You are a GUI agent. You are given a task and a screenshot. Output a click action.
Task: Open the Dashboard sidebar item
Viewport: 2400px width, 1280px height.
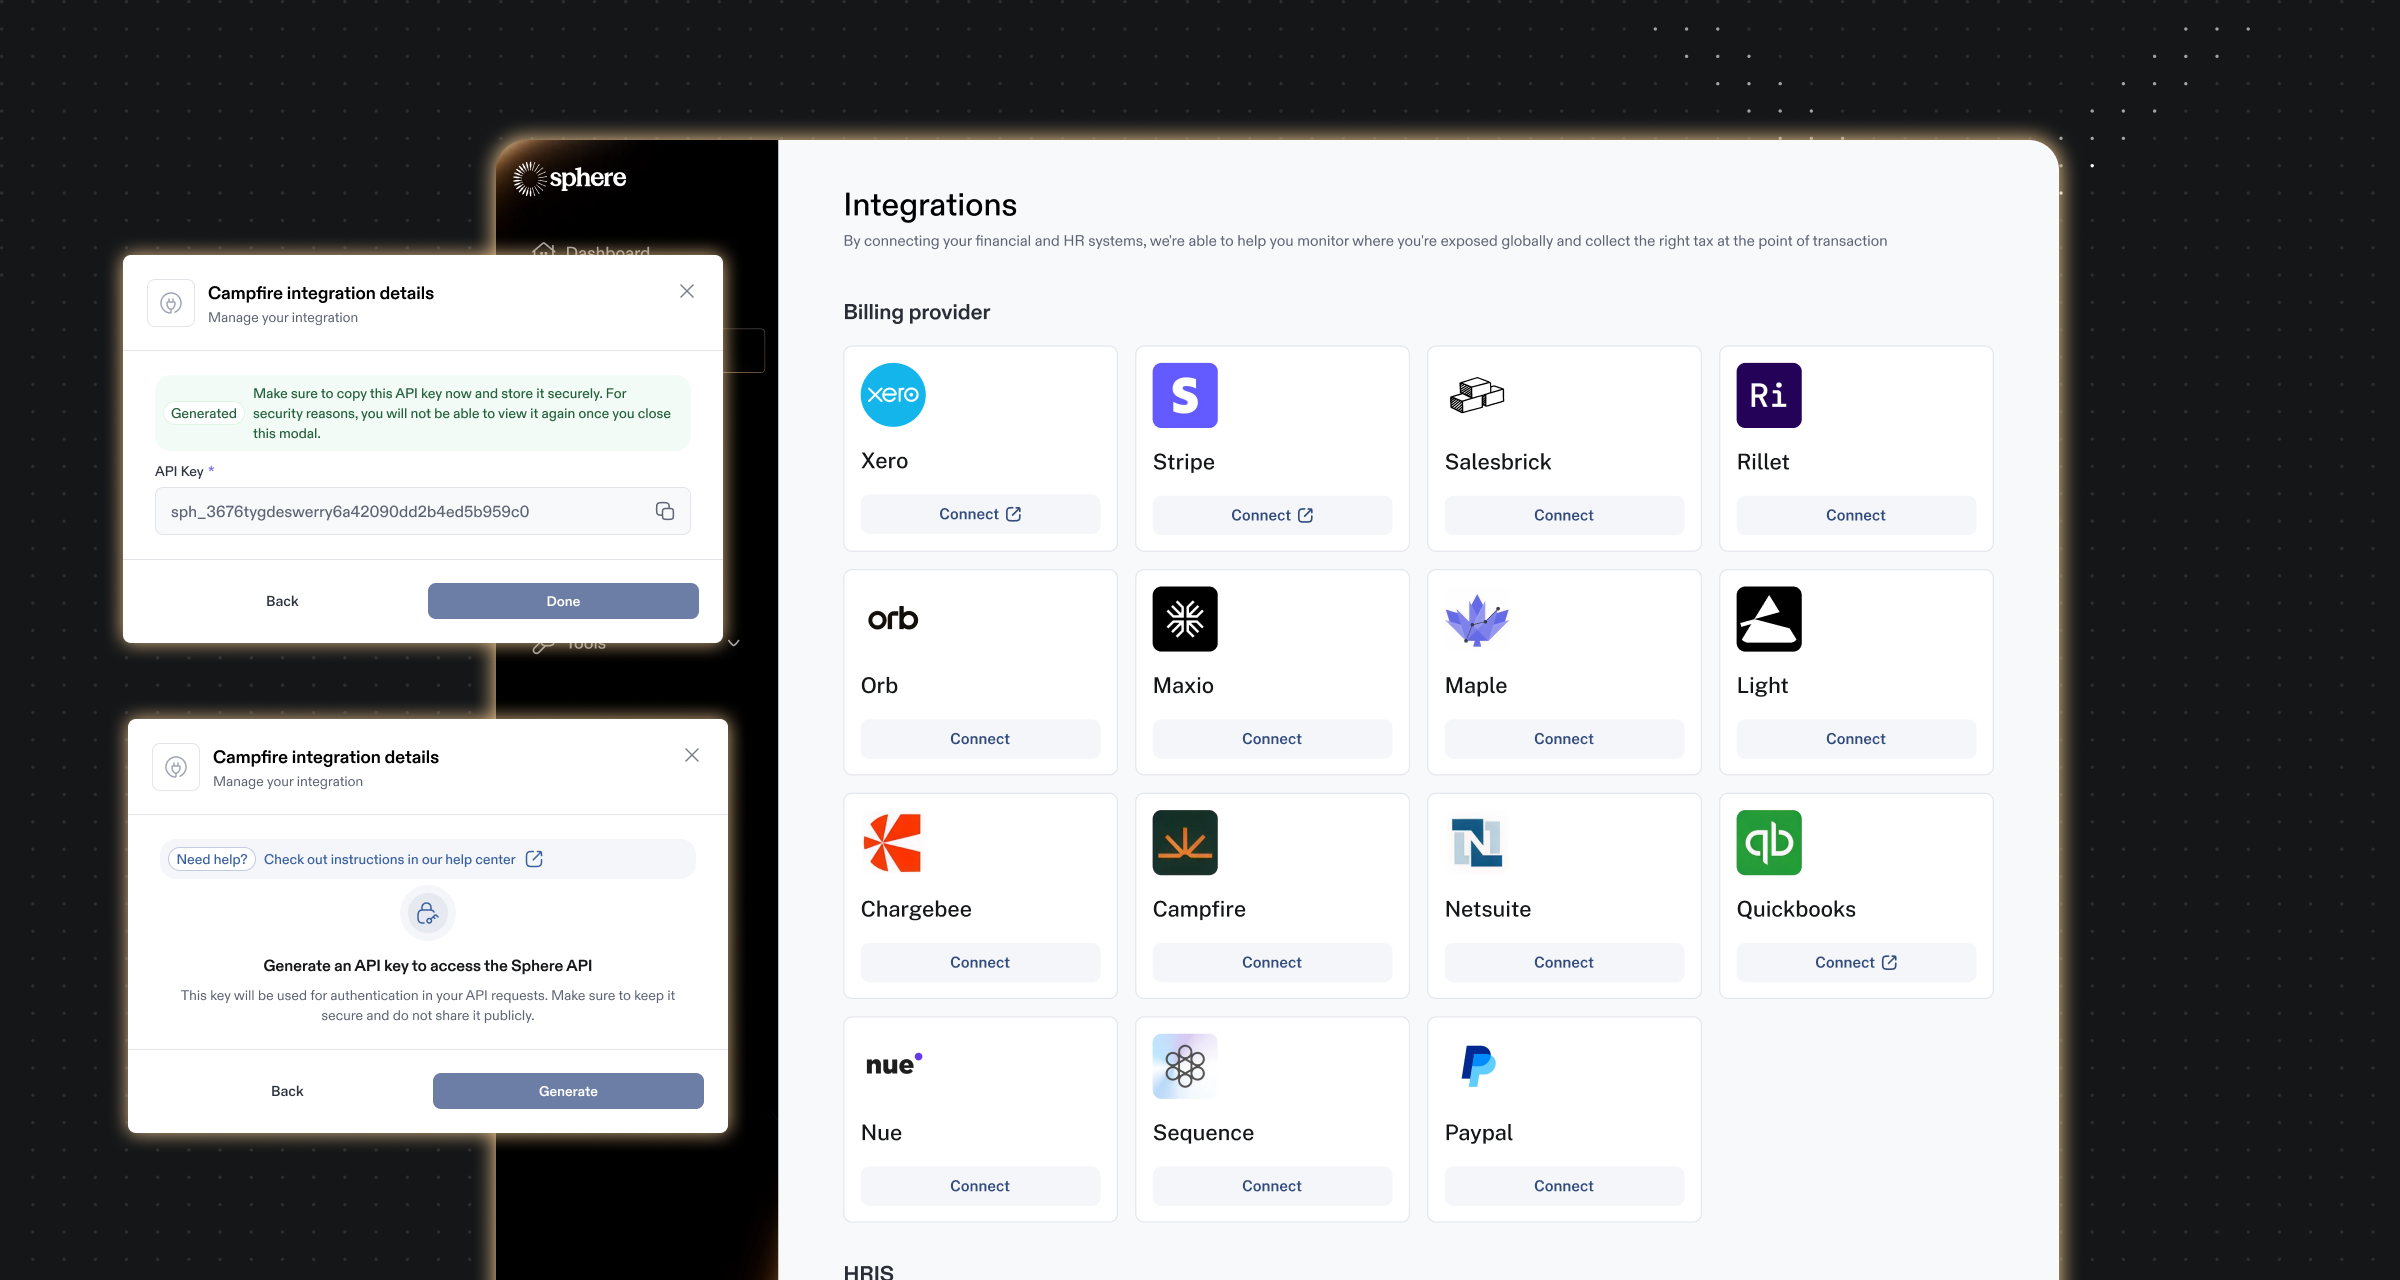click(606, 250)
